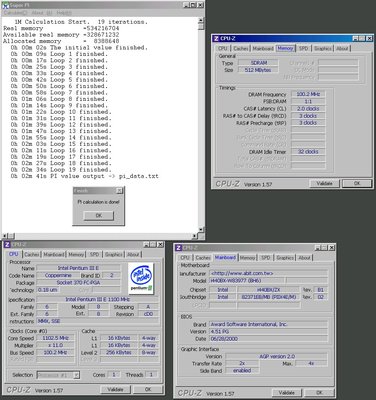Screen dimensions: 376x400
Task: Click the CAS# Latency 2.0 clocks value
Action: [308, 109]
